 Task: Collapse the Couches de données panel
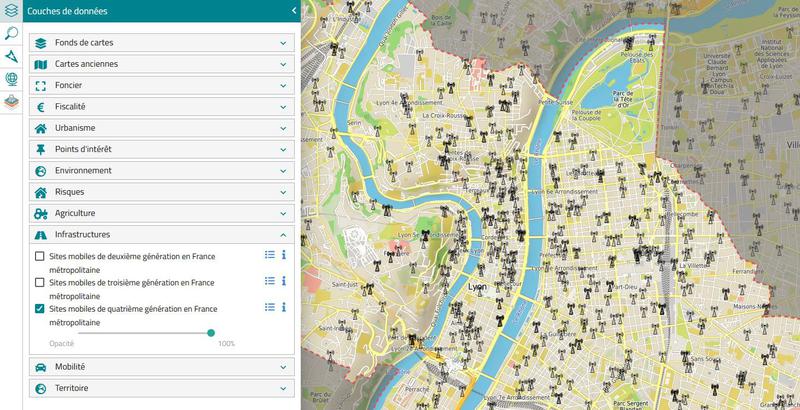coord(293,11)
